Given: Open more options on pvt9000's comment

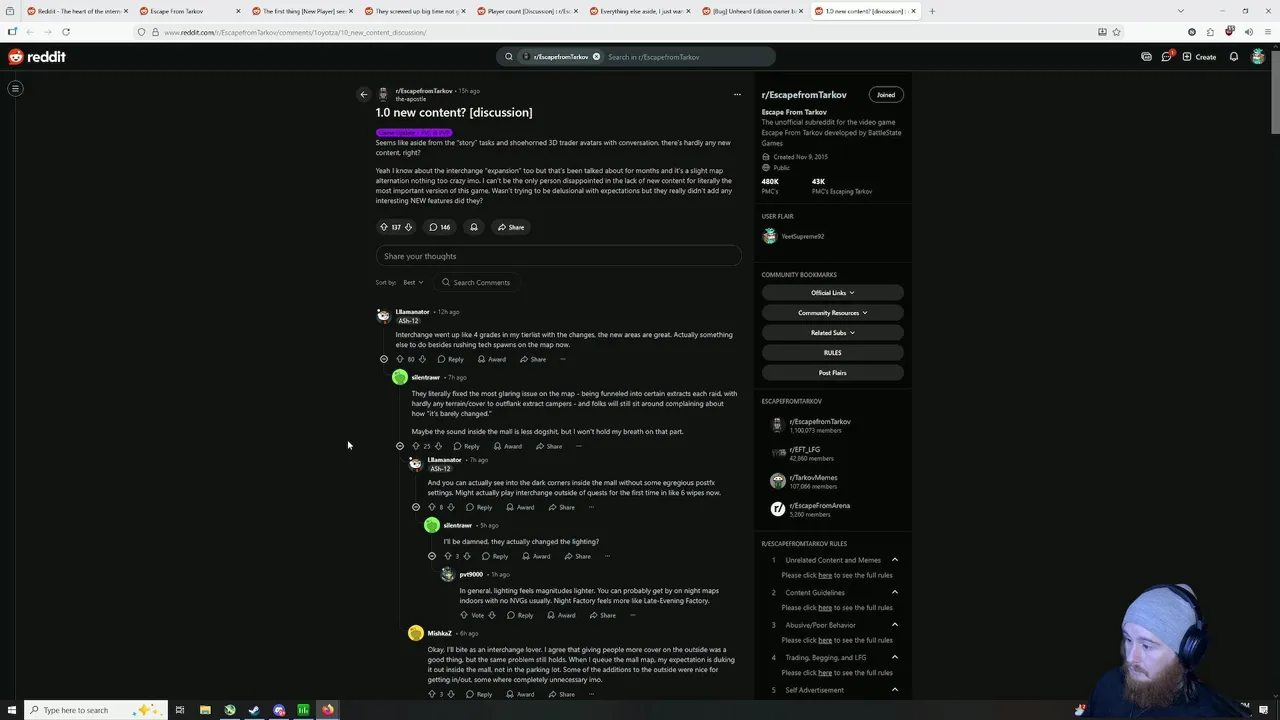Looking at the screenshot, I should 632,615.
